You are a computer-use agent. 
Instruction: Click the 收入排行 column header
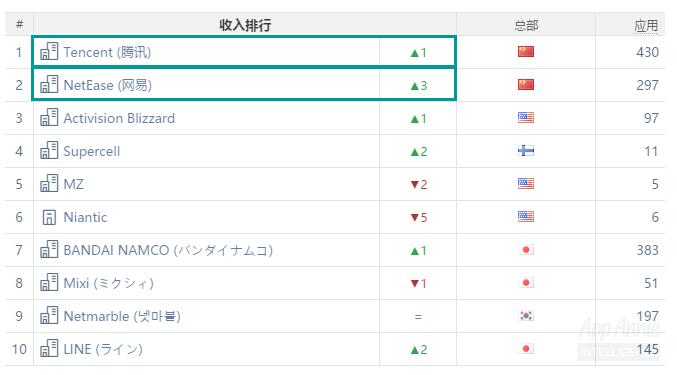pos(245,25)
